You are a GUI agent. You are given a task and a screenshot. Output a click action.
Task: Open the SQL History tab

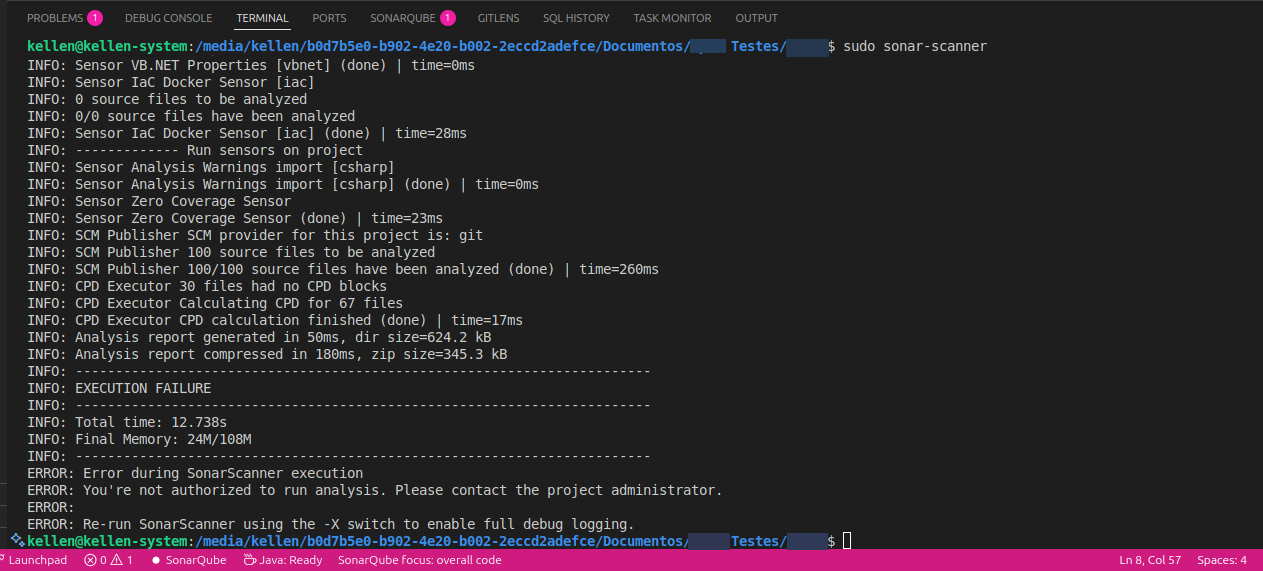(x=576, y=18)
